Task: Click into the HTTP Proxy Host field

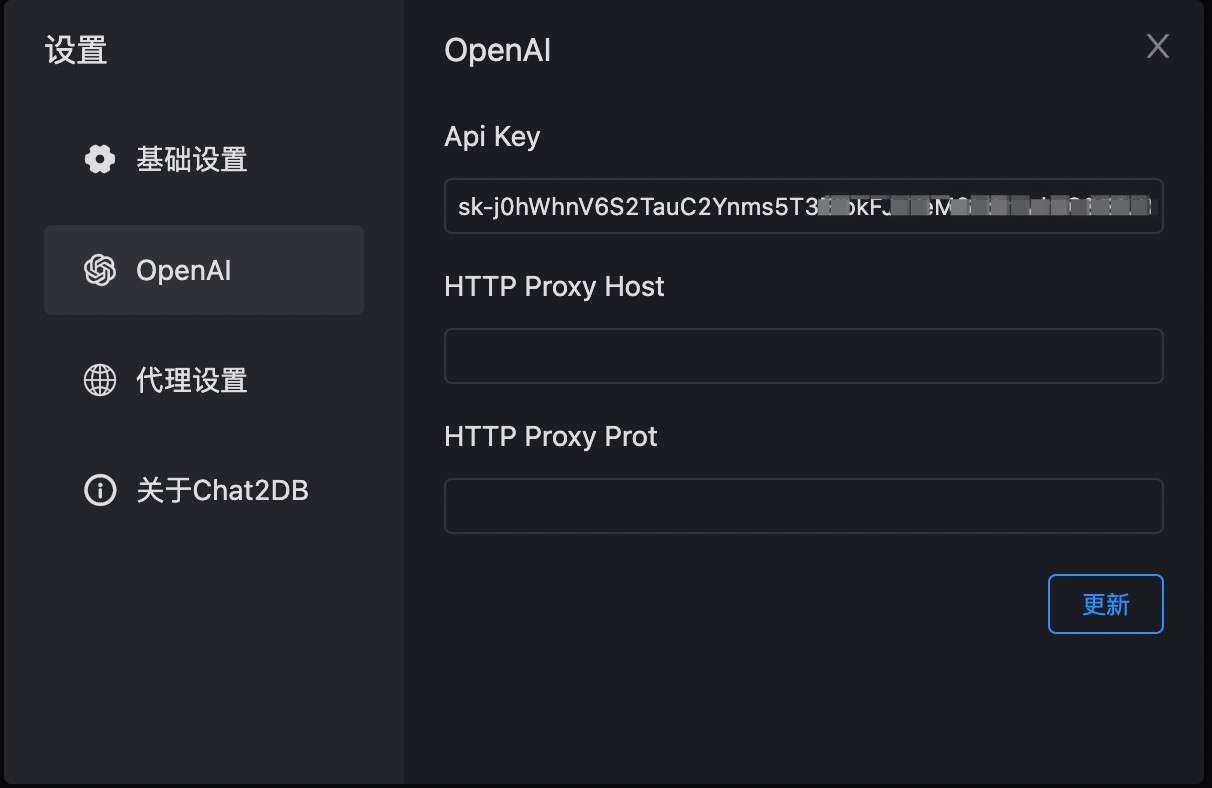Action: (x=803, y=356)
